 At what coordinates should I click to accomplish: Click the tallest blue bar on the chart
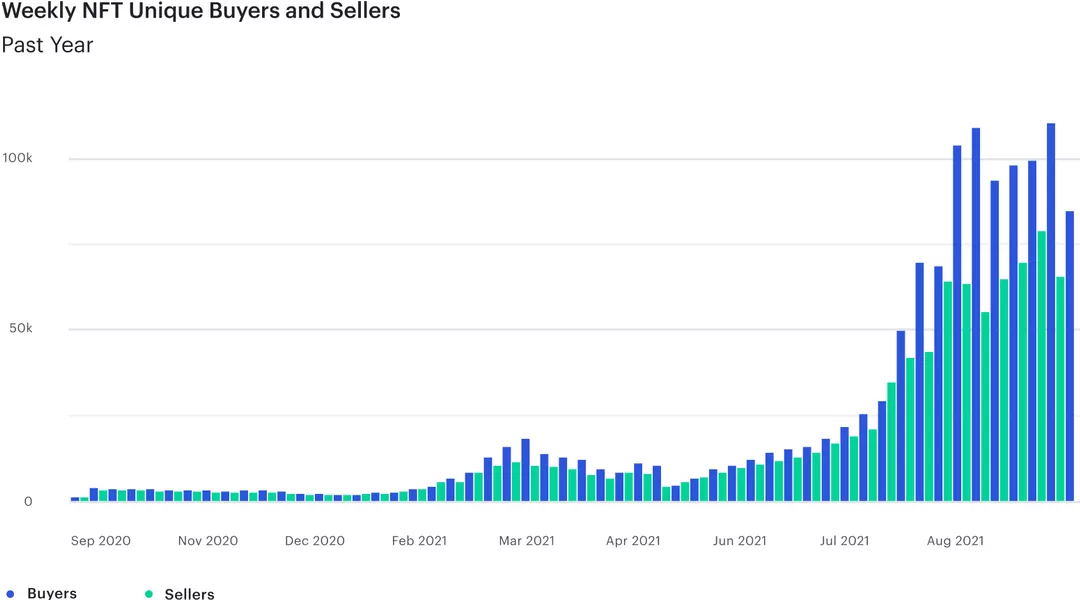pos(1050,312)
